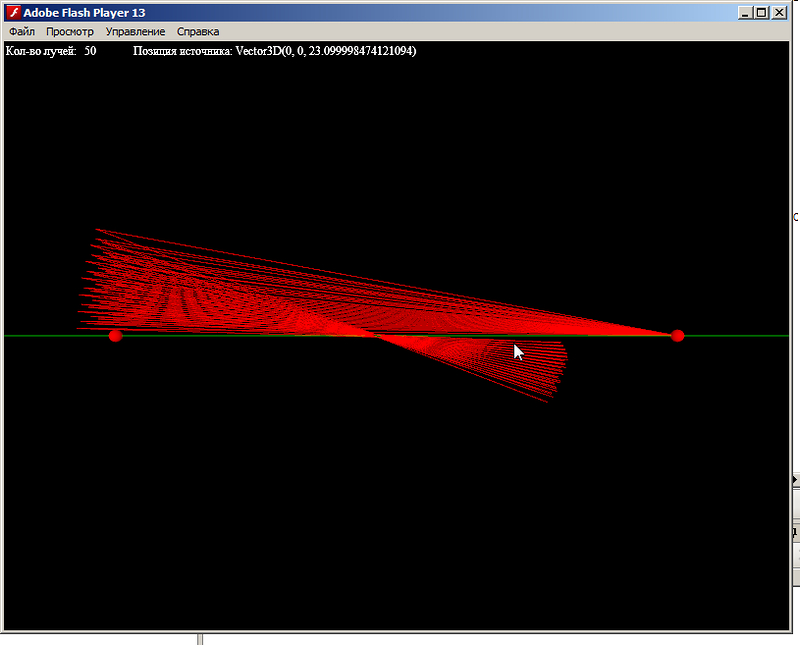Click the ray count value 50

[90, 51]
